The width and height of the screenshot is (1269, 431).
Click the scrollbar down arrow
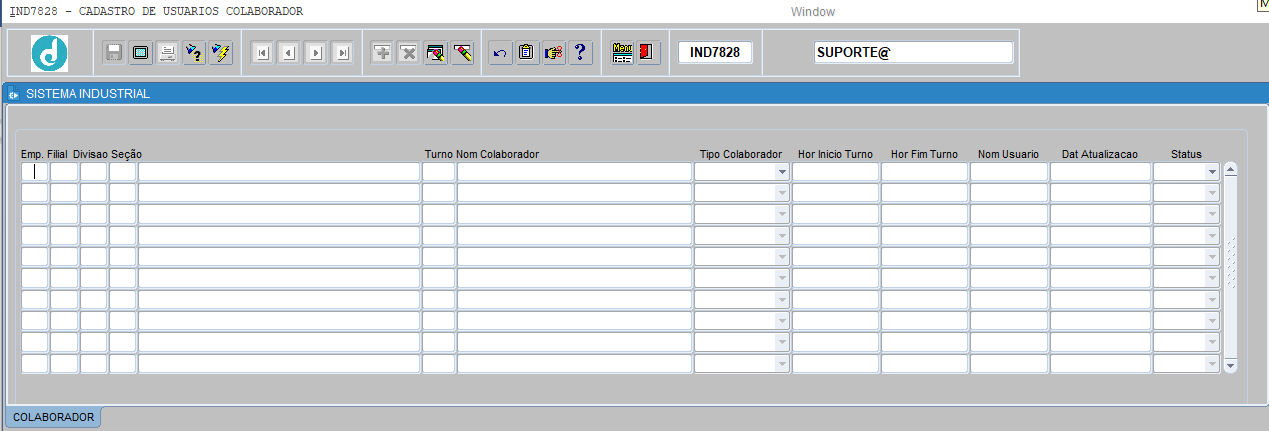click(x=1230, y=366)
